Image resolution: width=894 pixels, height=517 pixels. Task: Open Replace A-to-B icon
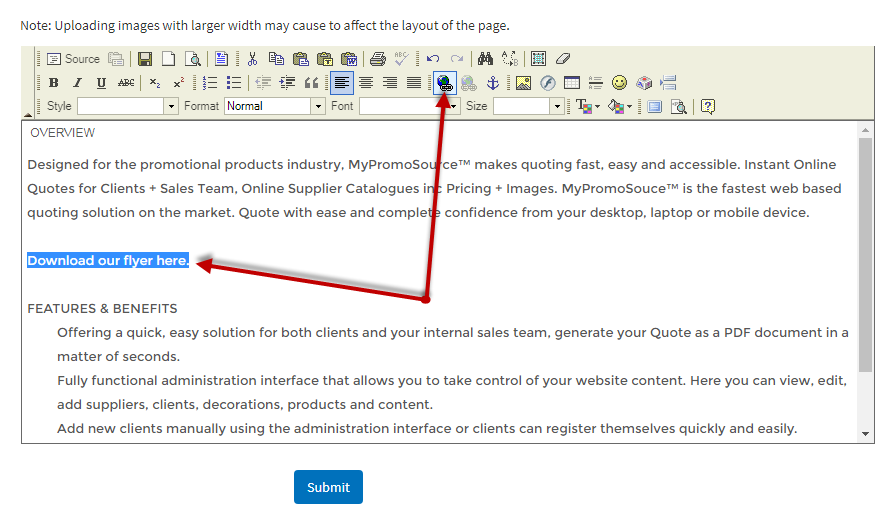click(x=510, y=59)
